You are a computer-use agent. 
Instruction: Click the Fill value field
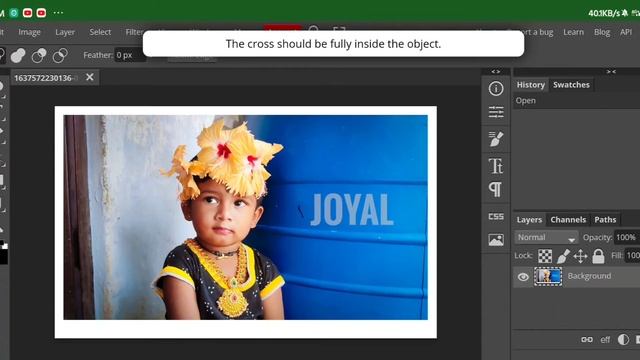coord(632,256)
